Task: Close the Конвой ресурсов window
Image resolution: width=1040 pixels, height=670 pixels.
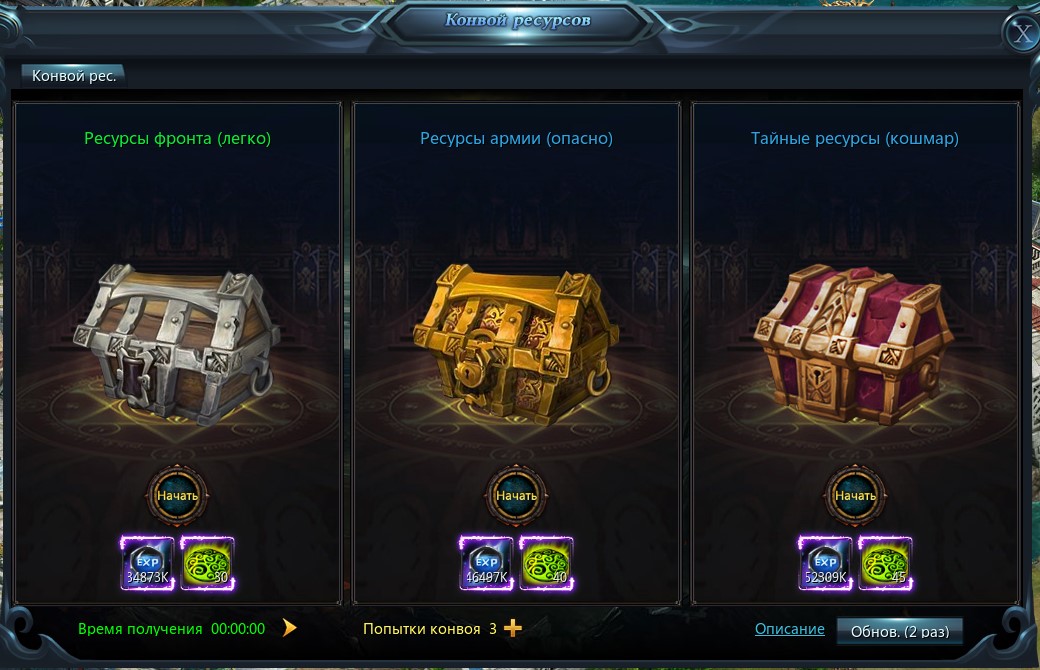Action: [1021, 33]
